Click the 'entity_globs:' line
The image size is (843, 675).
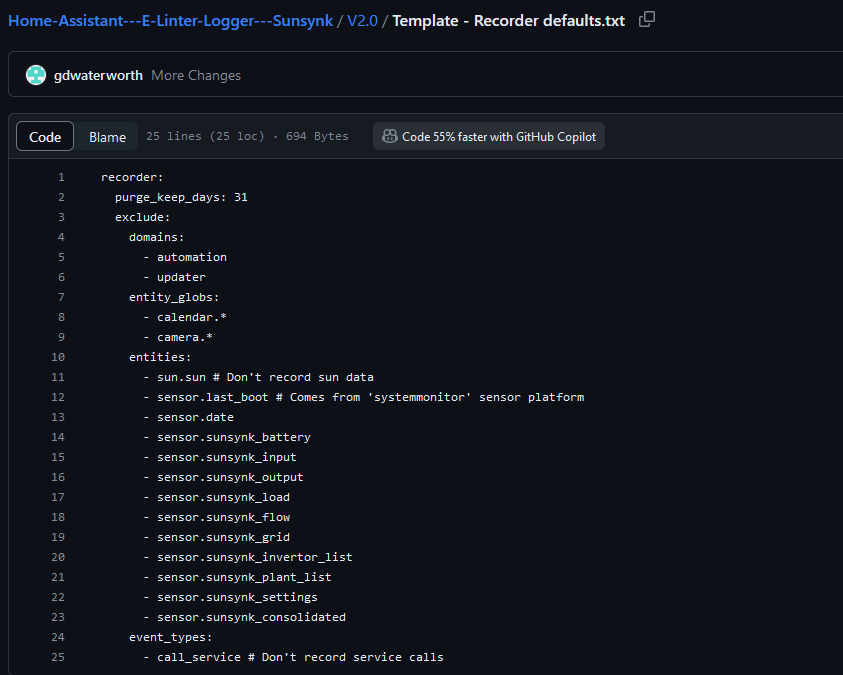(174, 297)
